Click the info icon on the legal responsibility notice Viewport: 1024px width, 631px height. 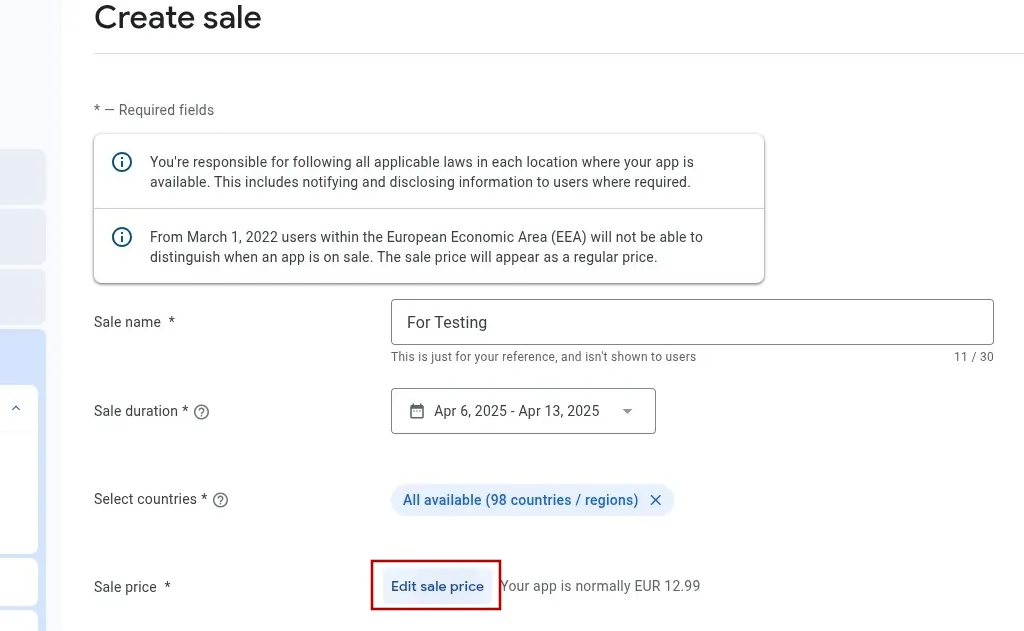121,162
